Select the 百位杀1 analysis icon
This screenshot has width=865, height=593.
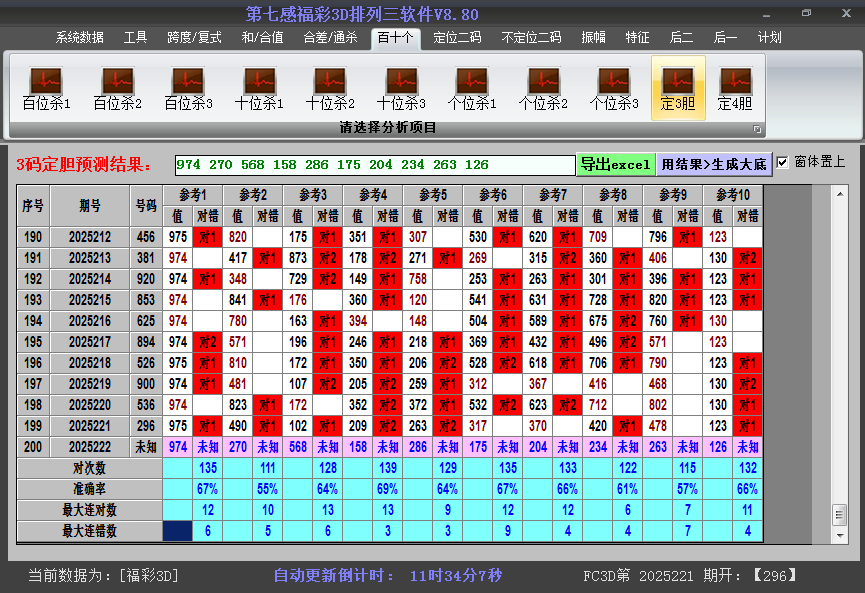46,88
